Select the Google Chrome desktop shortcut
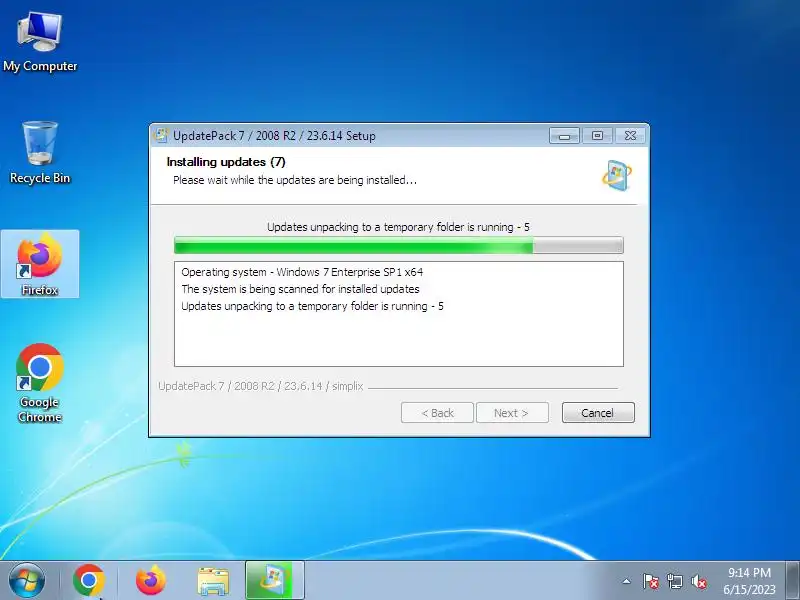This screenshot has width=800, height=600. [40, 383]
